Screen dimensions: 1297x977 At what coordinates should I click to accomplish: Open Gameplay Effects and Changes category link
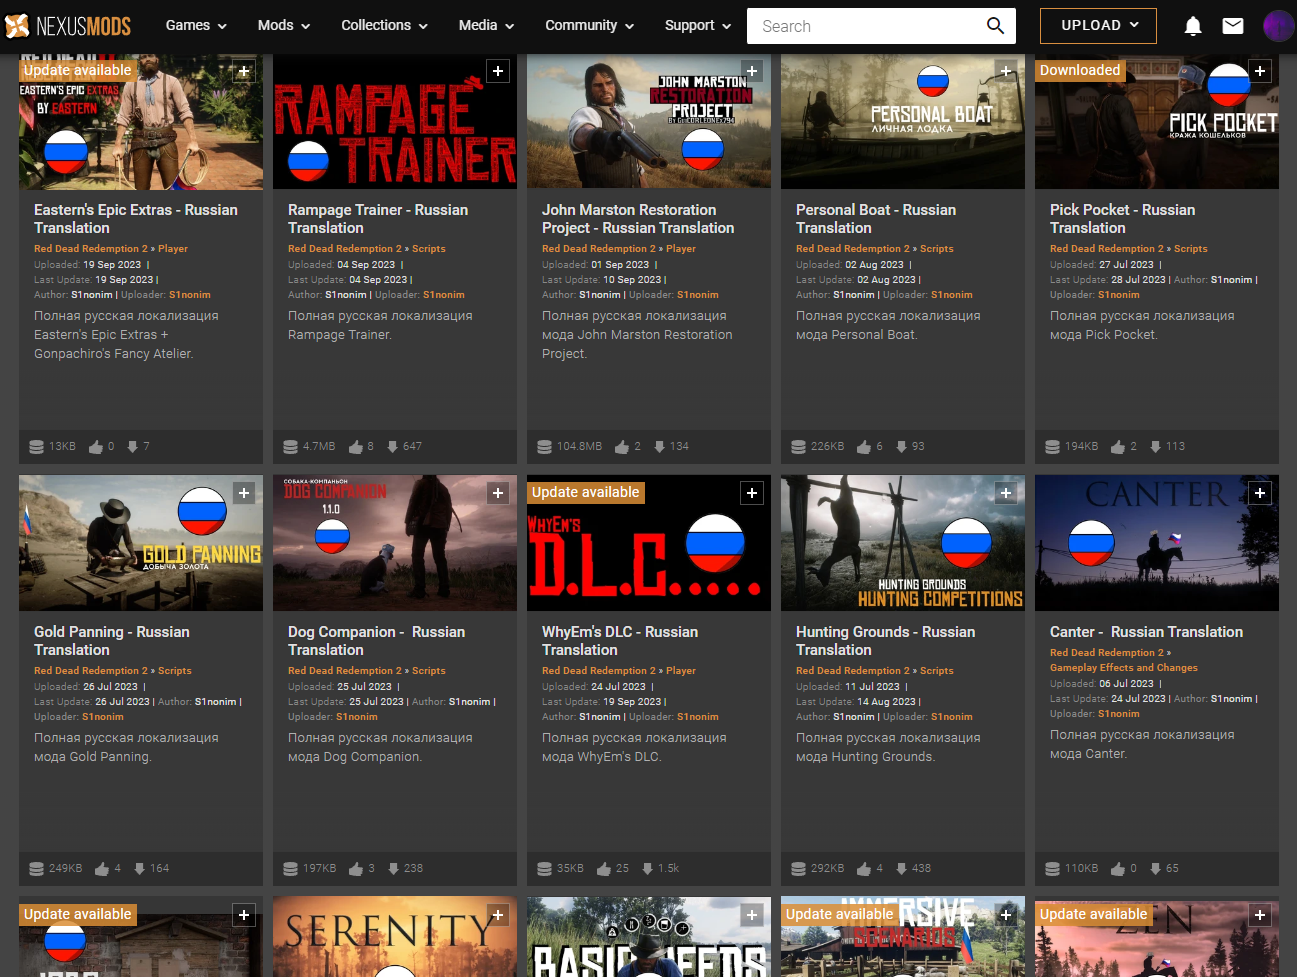[1124, 668]
